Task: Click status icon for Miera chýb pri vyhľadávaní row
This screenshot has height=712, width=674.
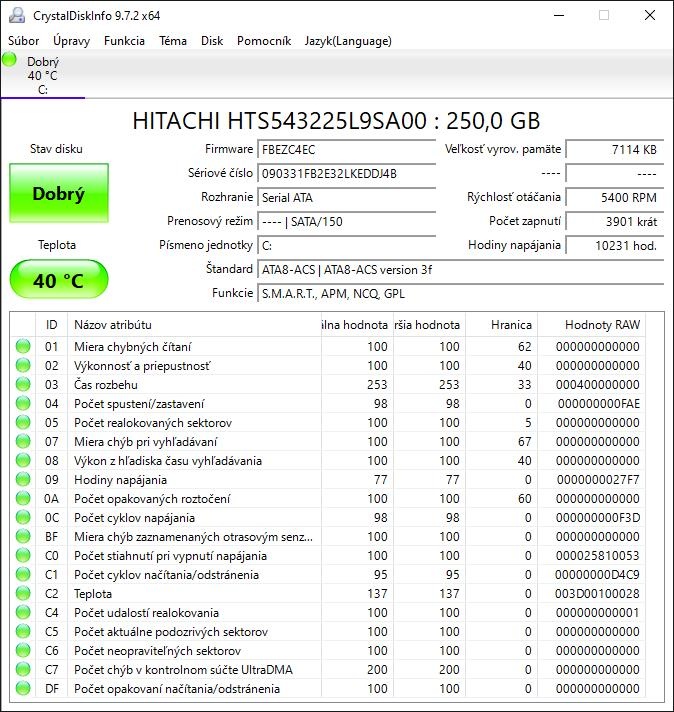Action: pos(23,441)
